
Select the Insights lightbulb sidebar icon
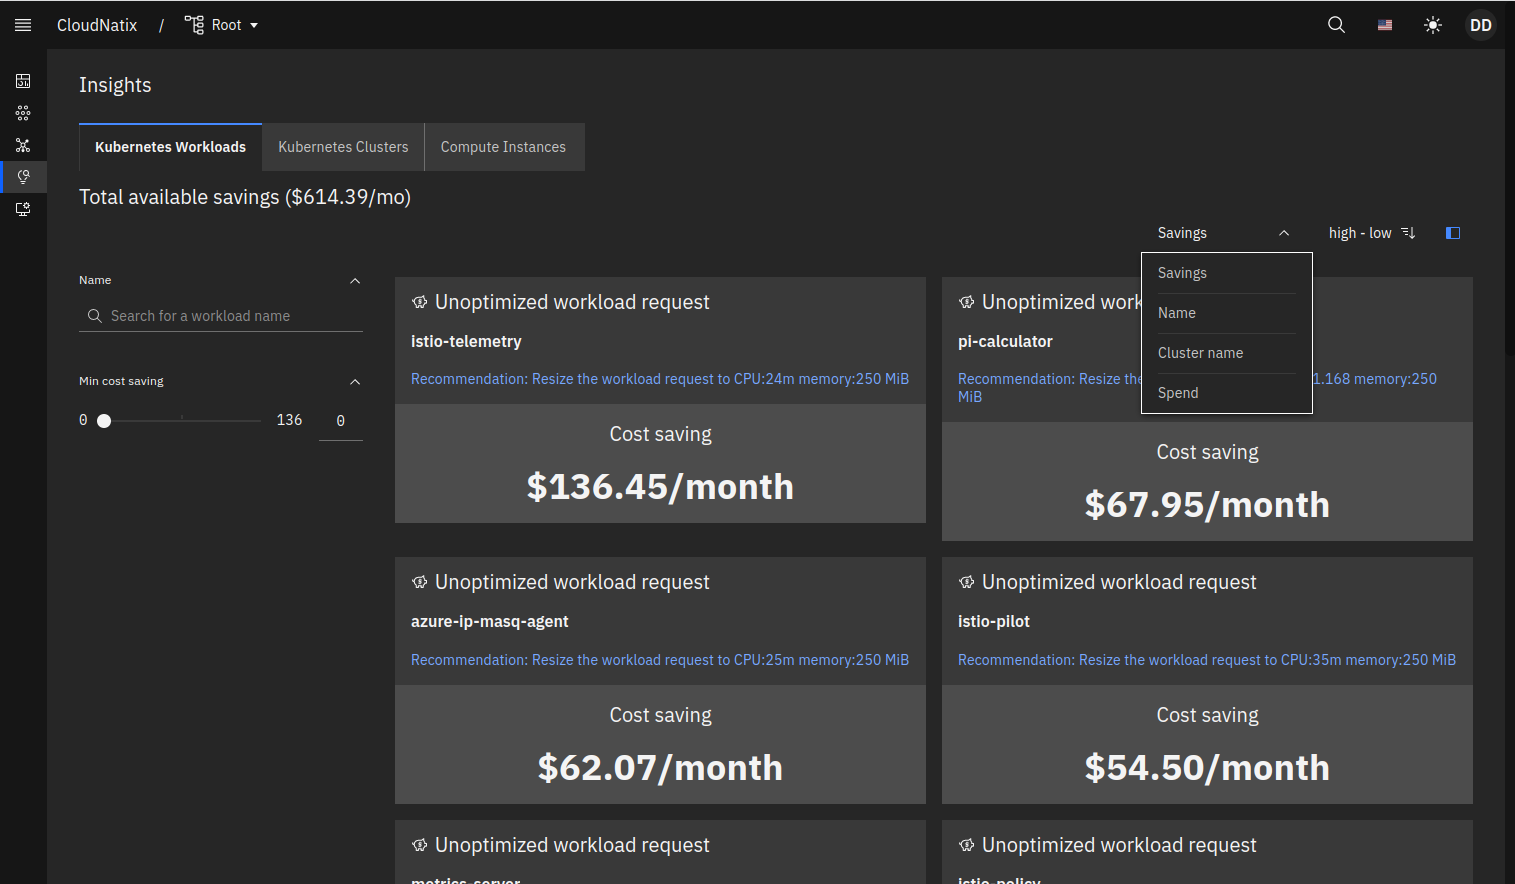pyautogui.click(x=23, y=177)
